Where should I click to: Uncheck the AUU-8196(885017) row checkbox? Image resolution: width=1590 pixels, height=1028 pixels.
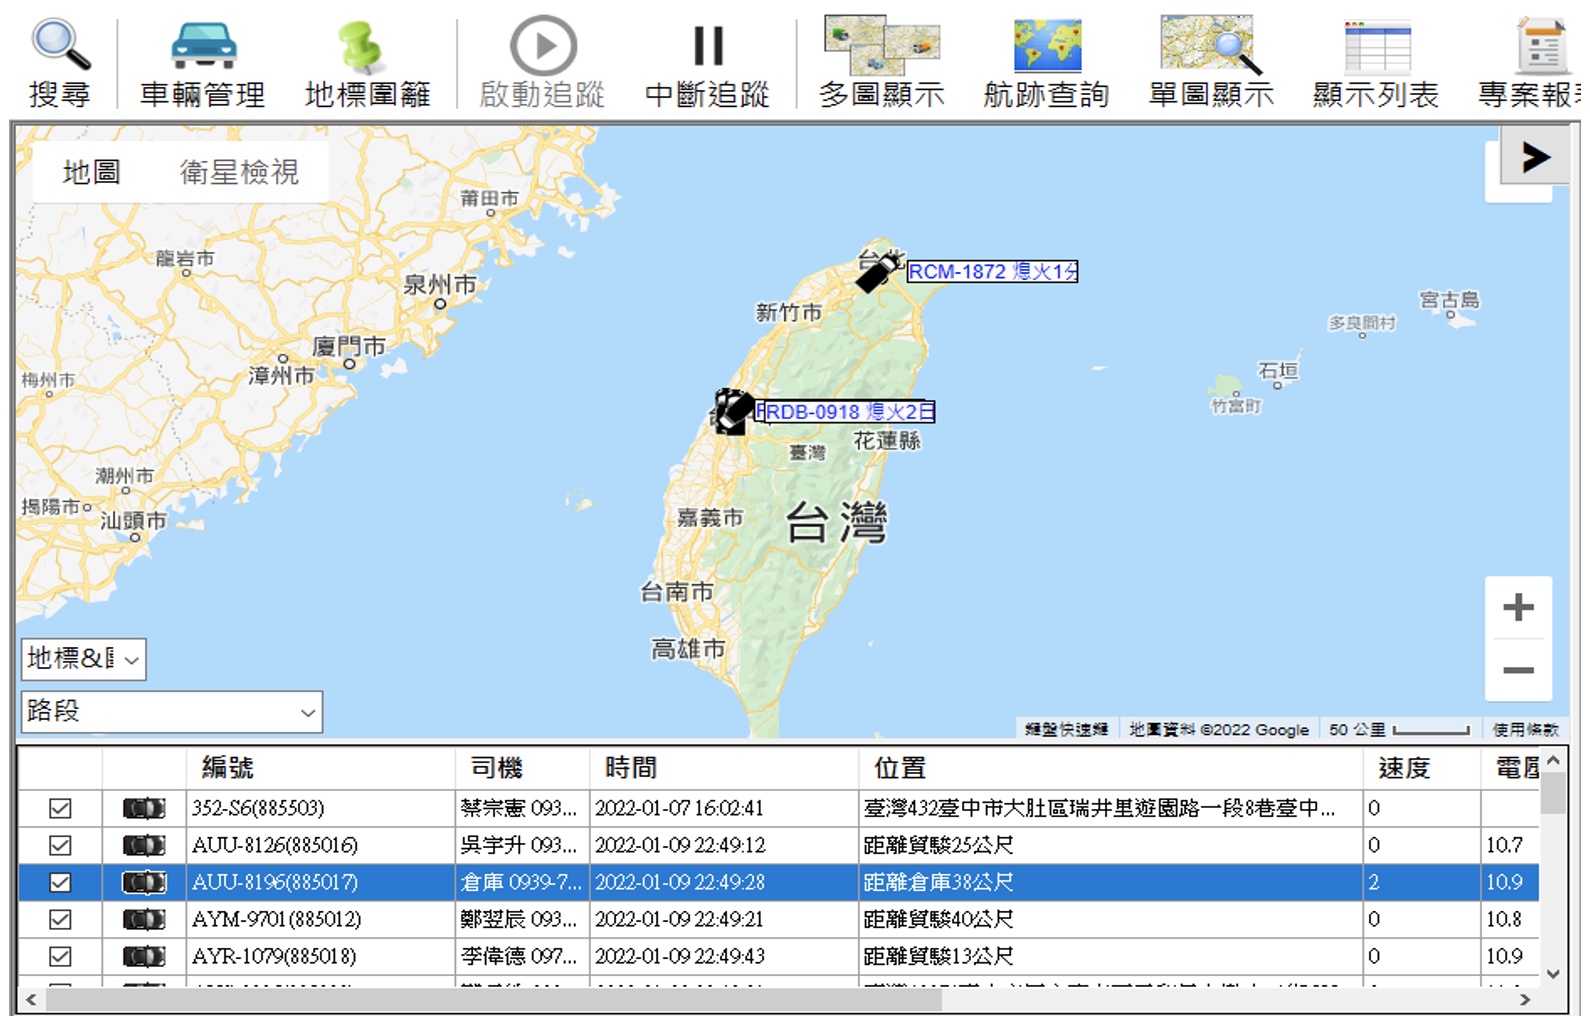[60, 882]
